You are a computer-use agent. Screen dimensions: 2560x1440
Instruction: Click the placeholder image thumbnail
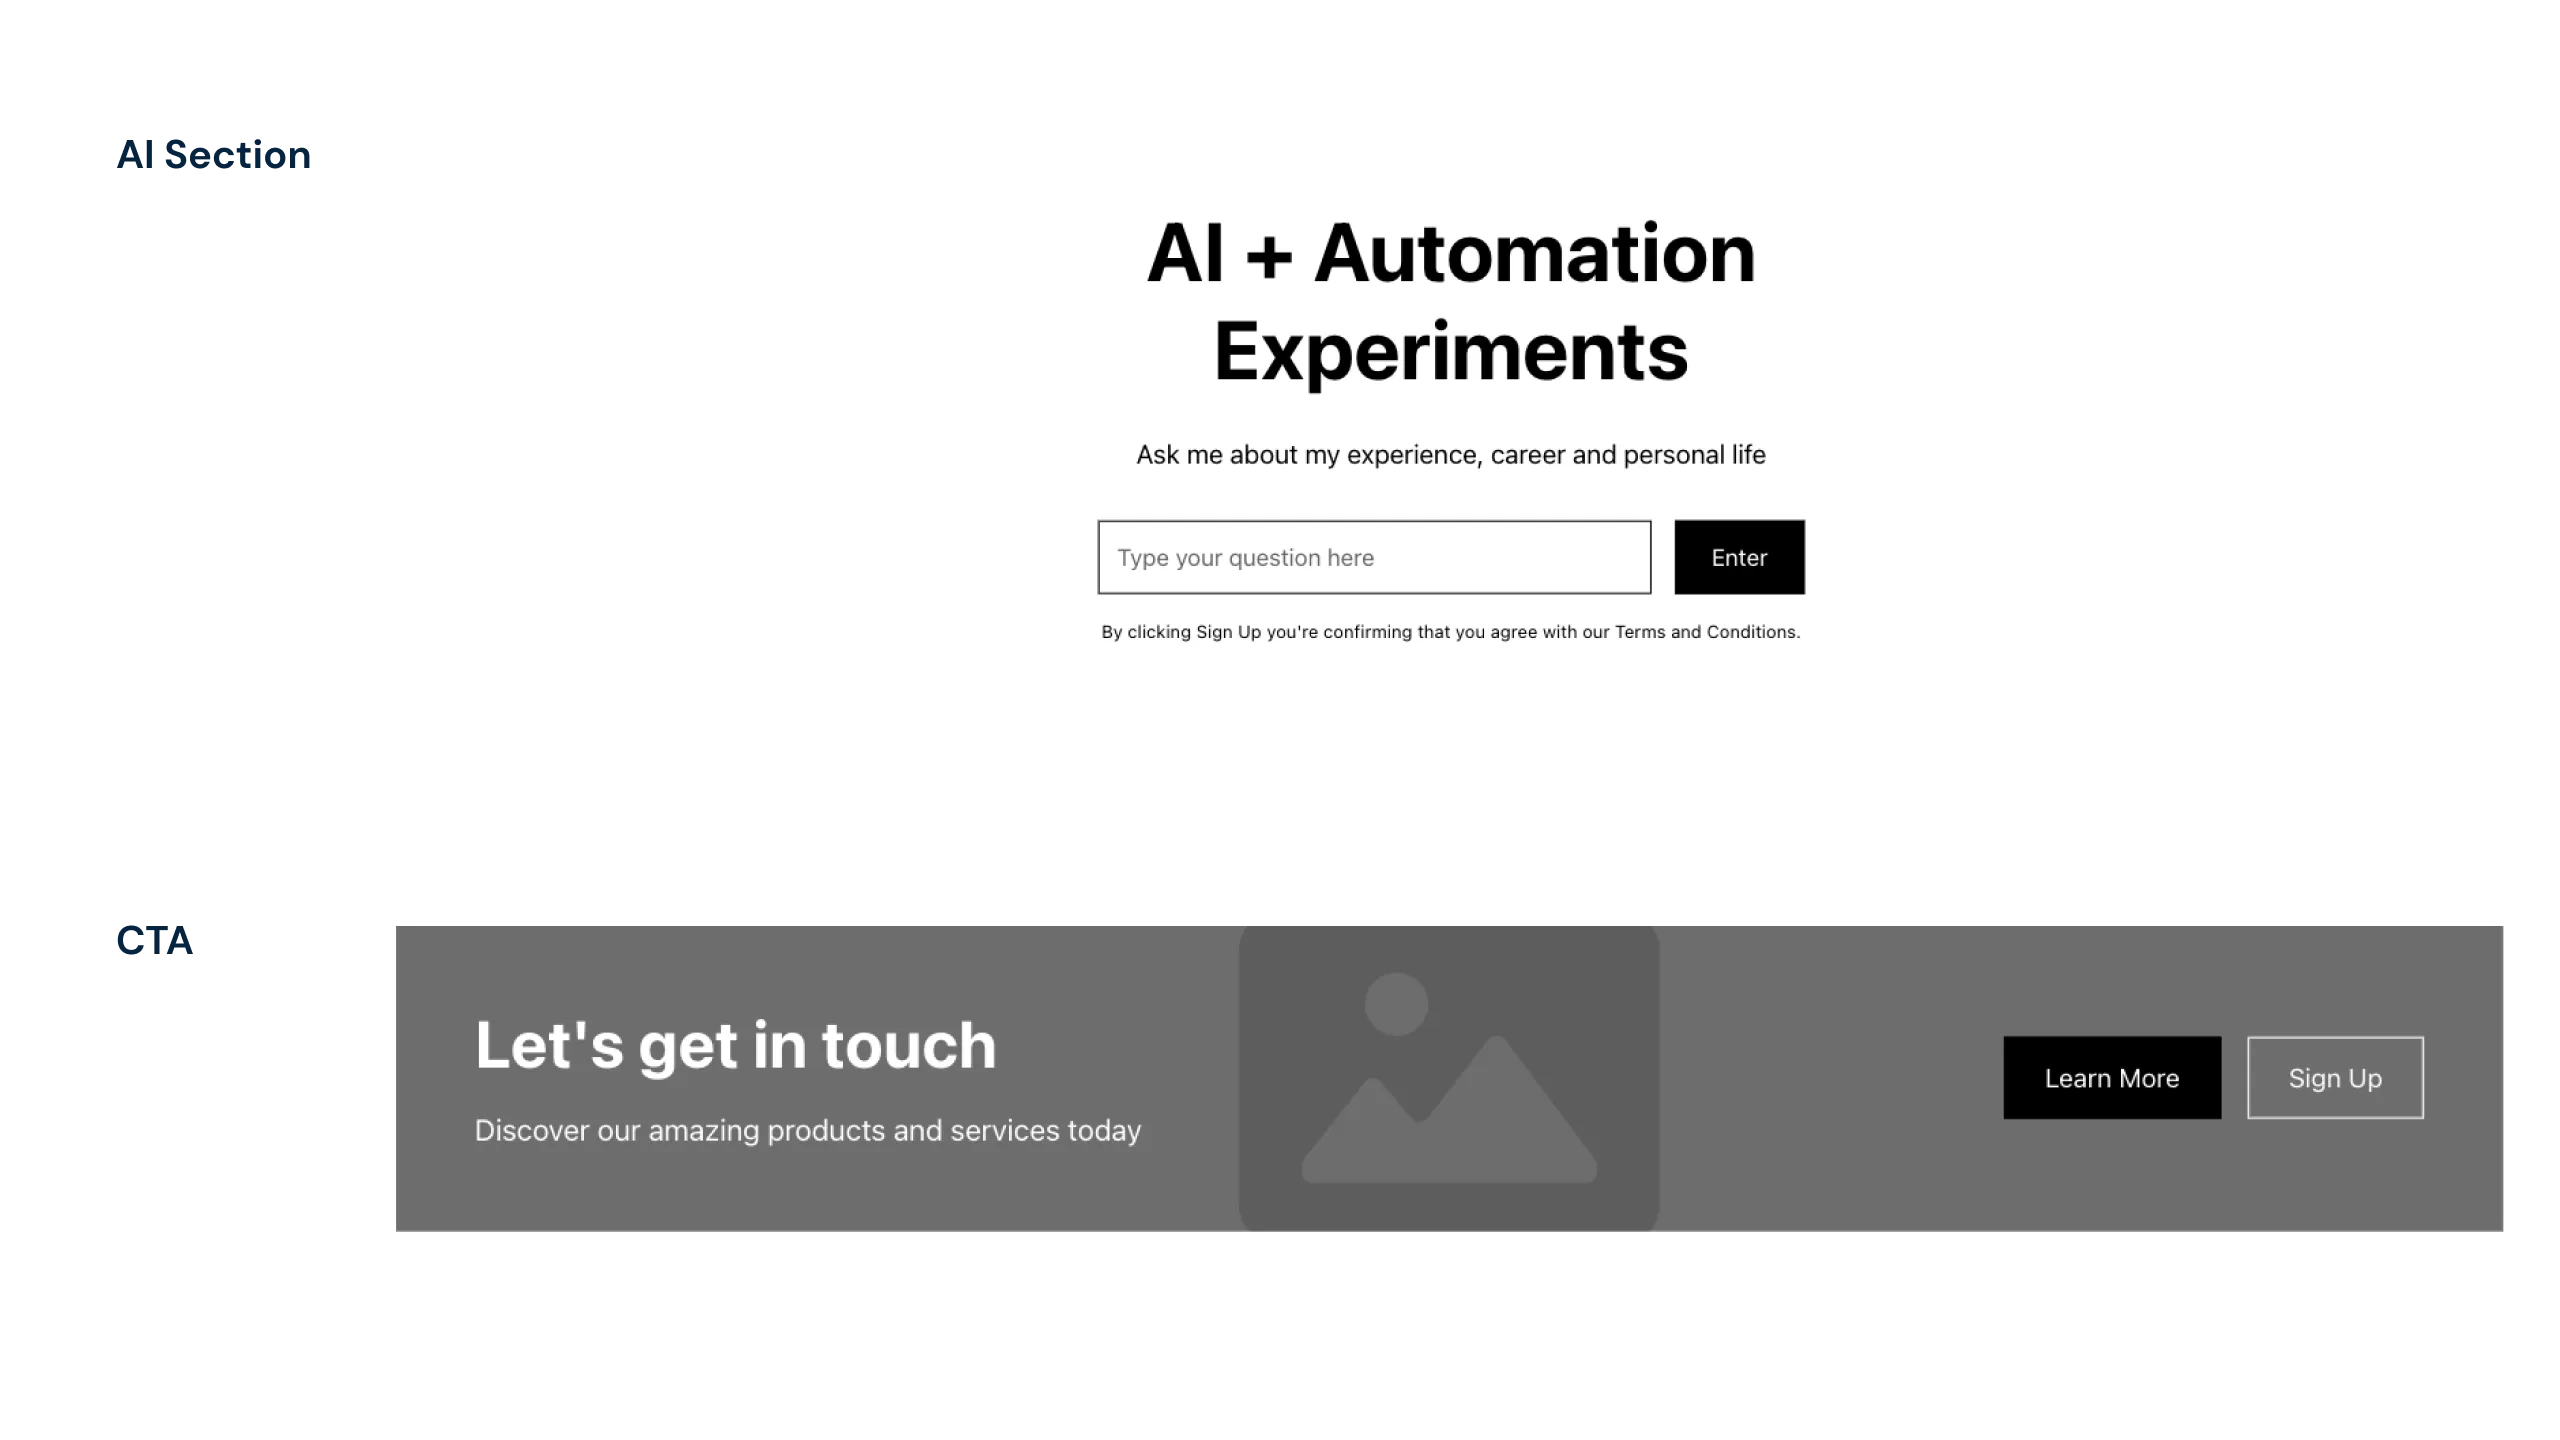click(1449, 1076)
